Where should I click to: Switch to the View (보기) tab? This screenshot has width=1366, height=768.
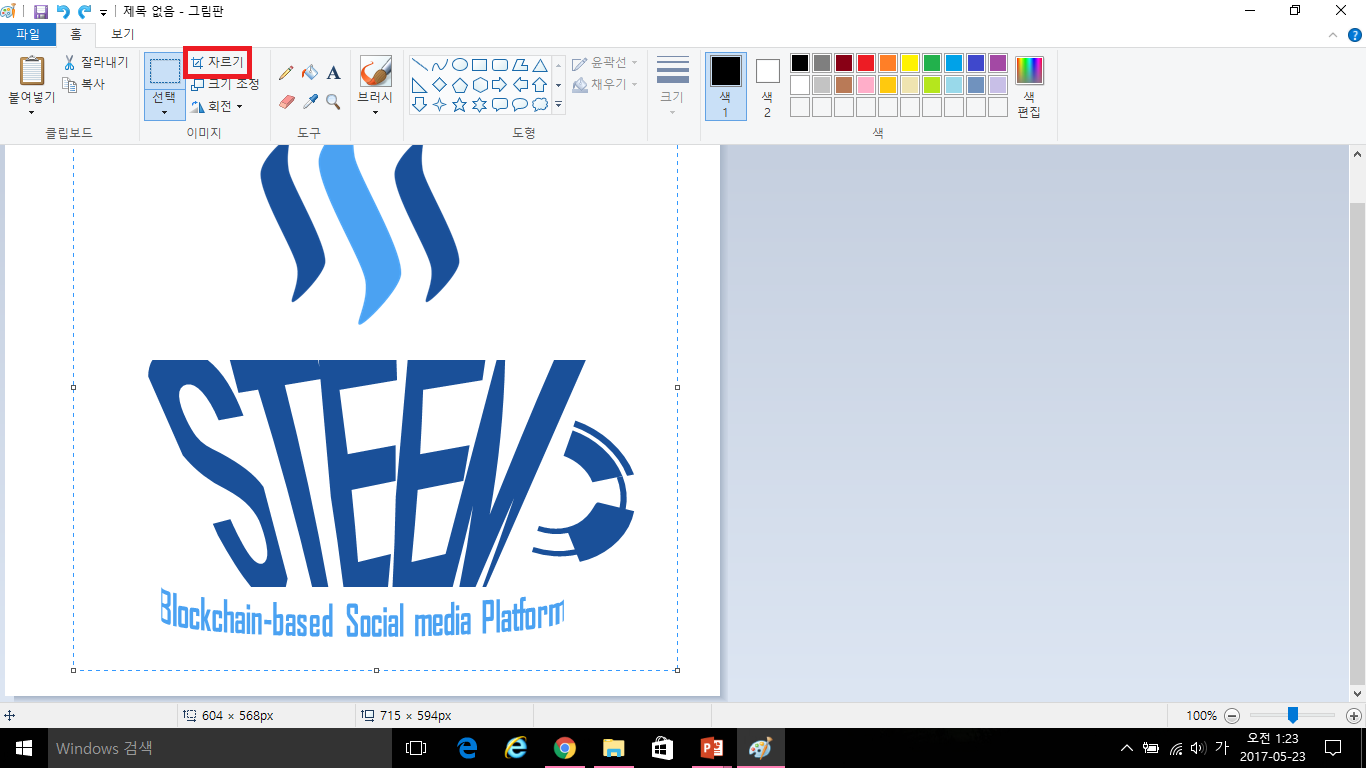click(x=123, y=34)
